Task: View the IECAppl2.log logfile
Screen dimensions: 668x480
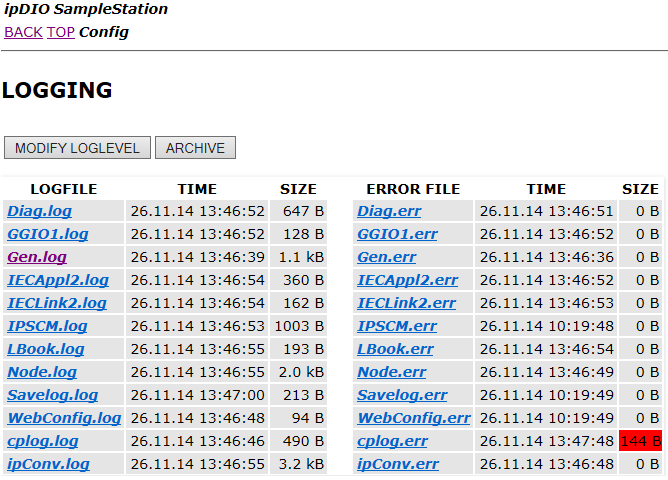Action: point(58,280)
